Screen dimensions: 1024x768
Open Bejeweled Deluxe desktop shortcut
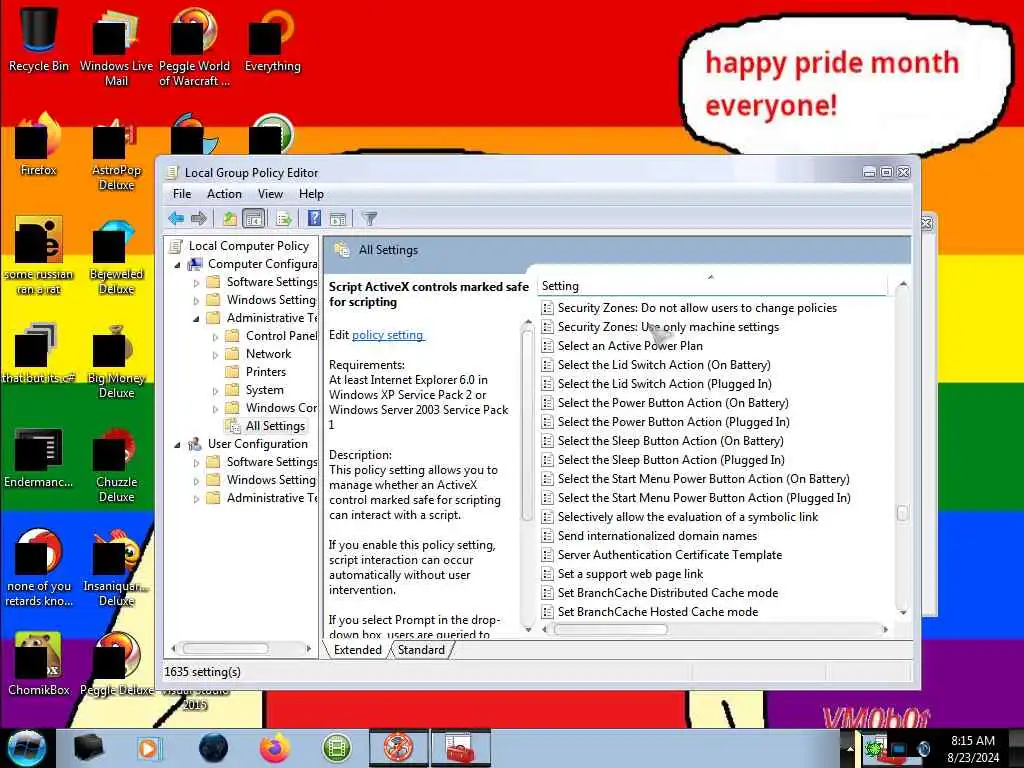[x=116, y=257]
